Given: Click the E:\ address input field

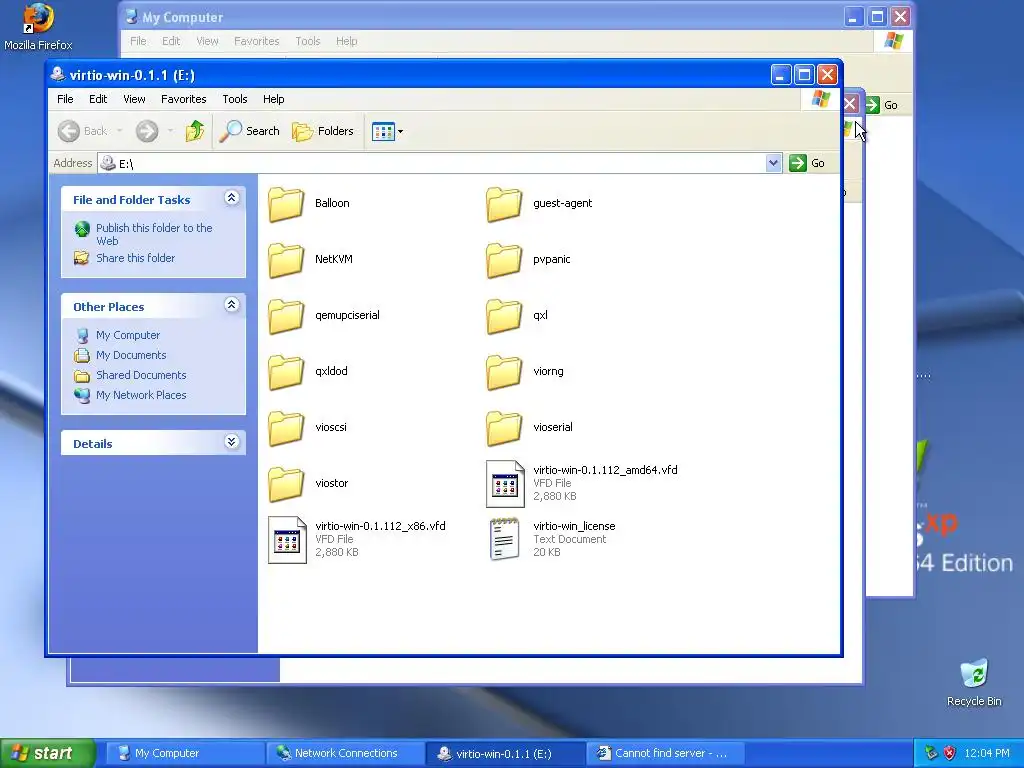Looking at the screenshot, I should [432, 163].
